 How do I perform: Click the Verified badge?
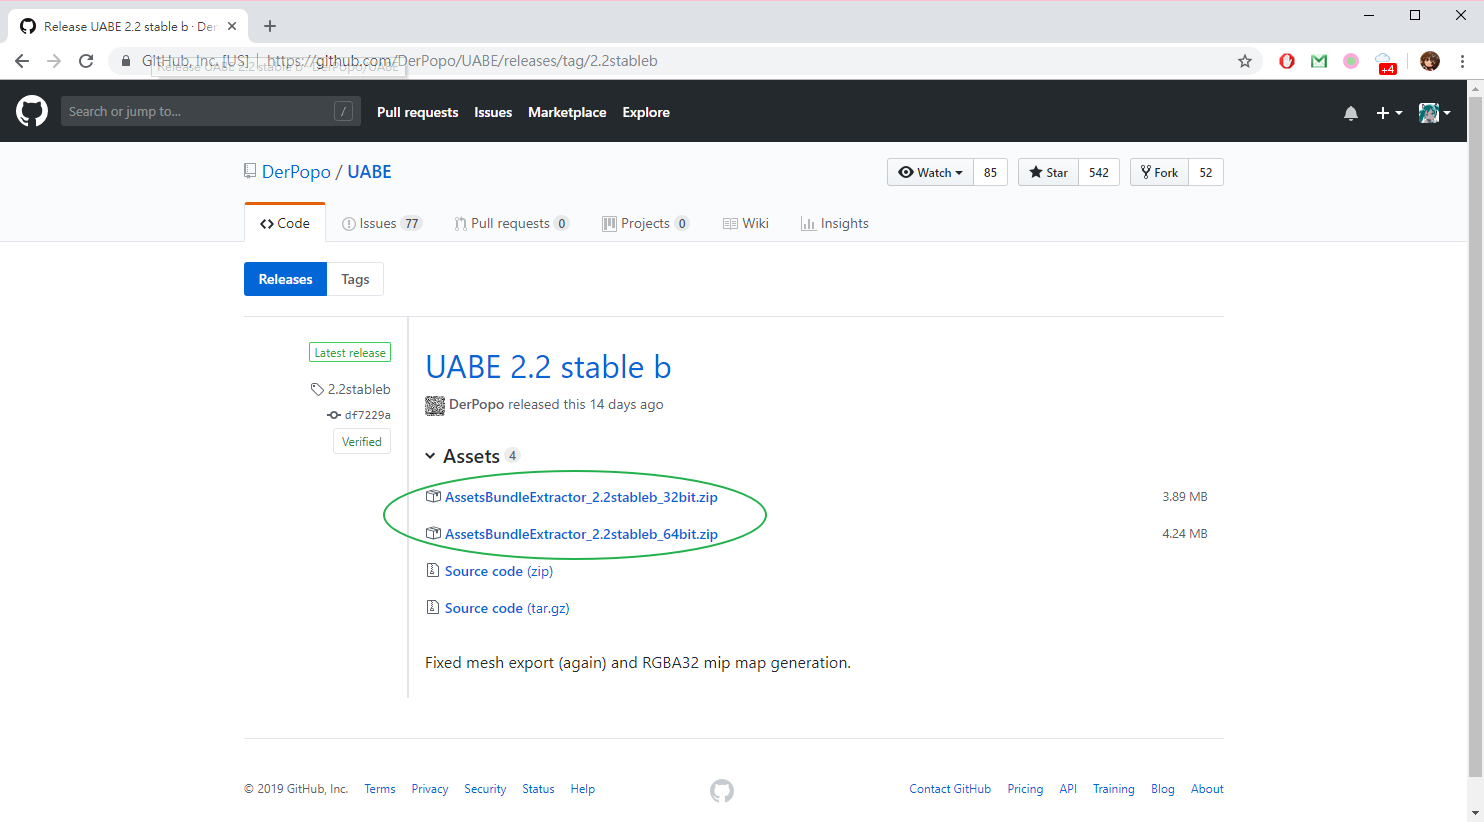click(x=362, y=442)
